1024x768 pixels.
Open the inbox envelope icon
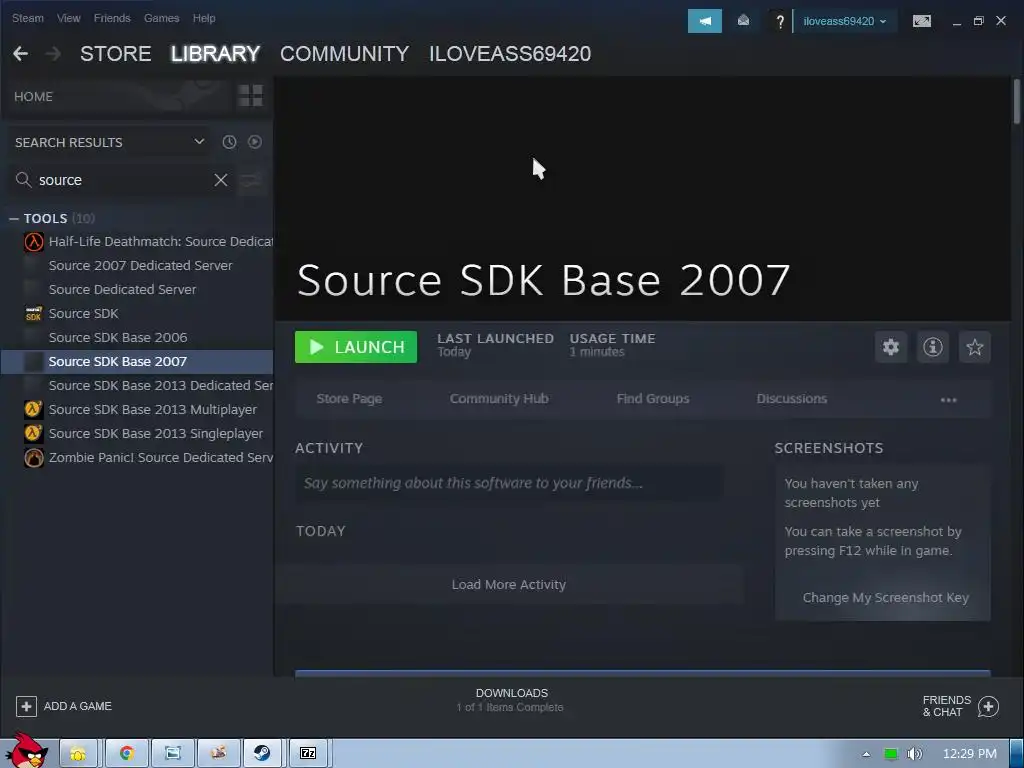tap(743, 21)
